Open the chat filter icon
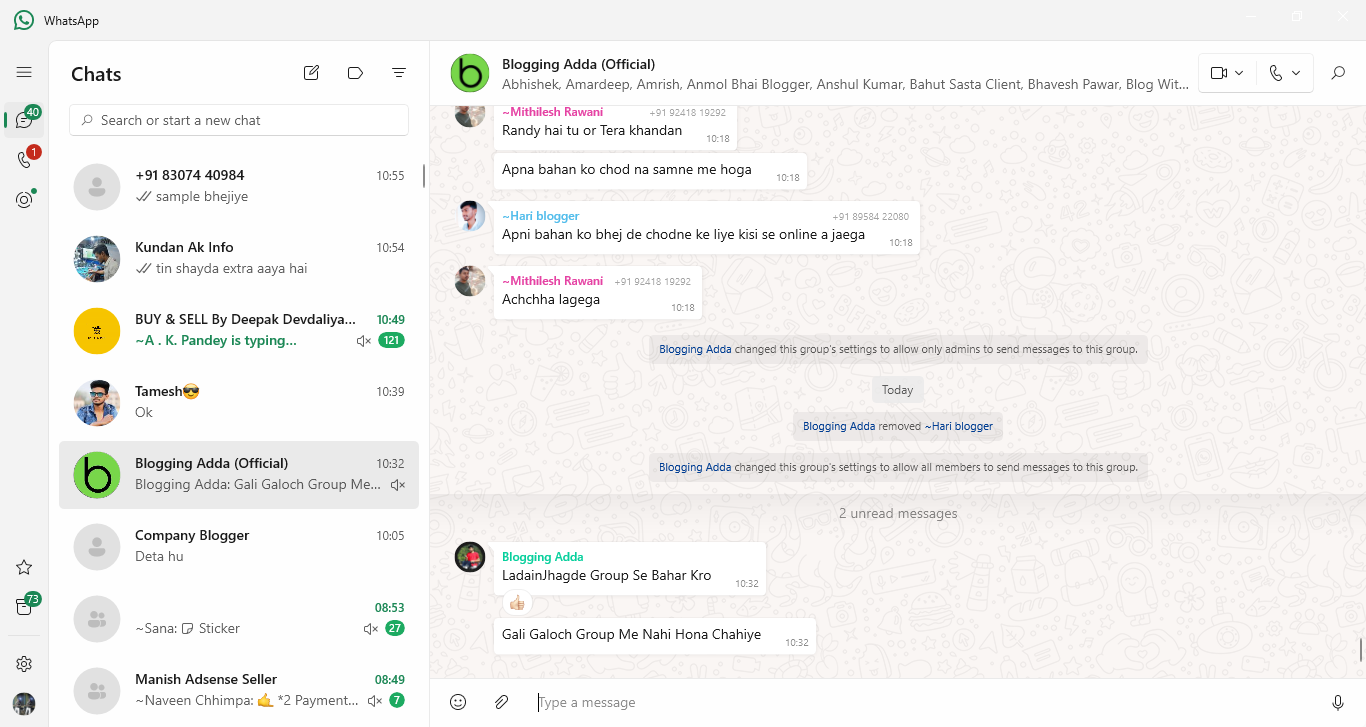The image size is (1366, 727). point(399,73)
